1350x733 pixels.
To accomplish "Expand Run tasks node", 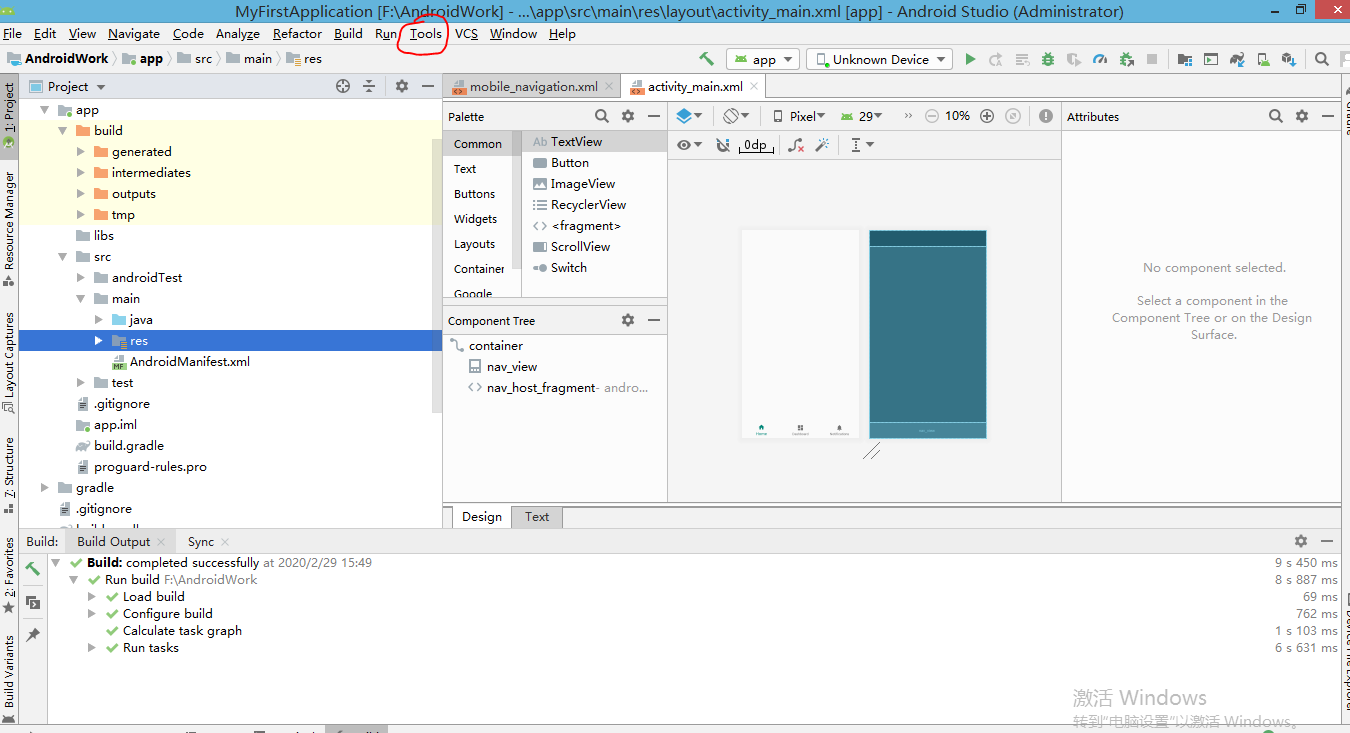I will pyautogui.click(x=91, y=648).
